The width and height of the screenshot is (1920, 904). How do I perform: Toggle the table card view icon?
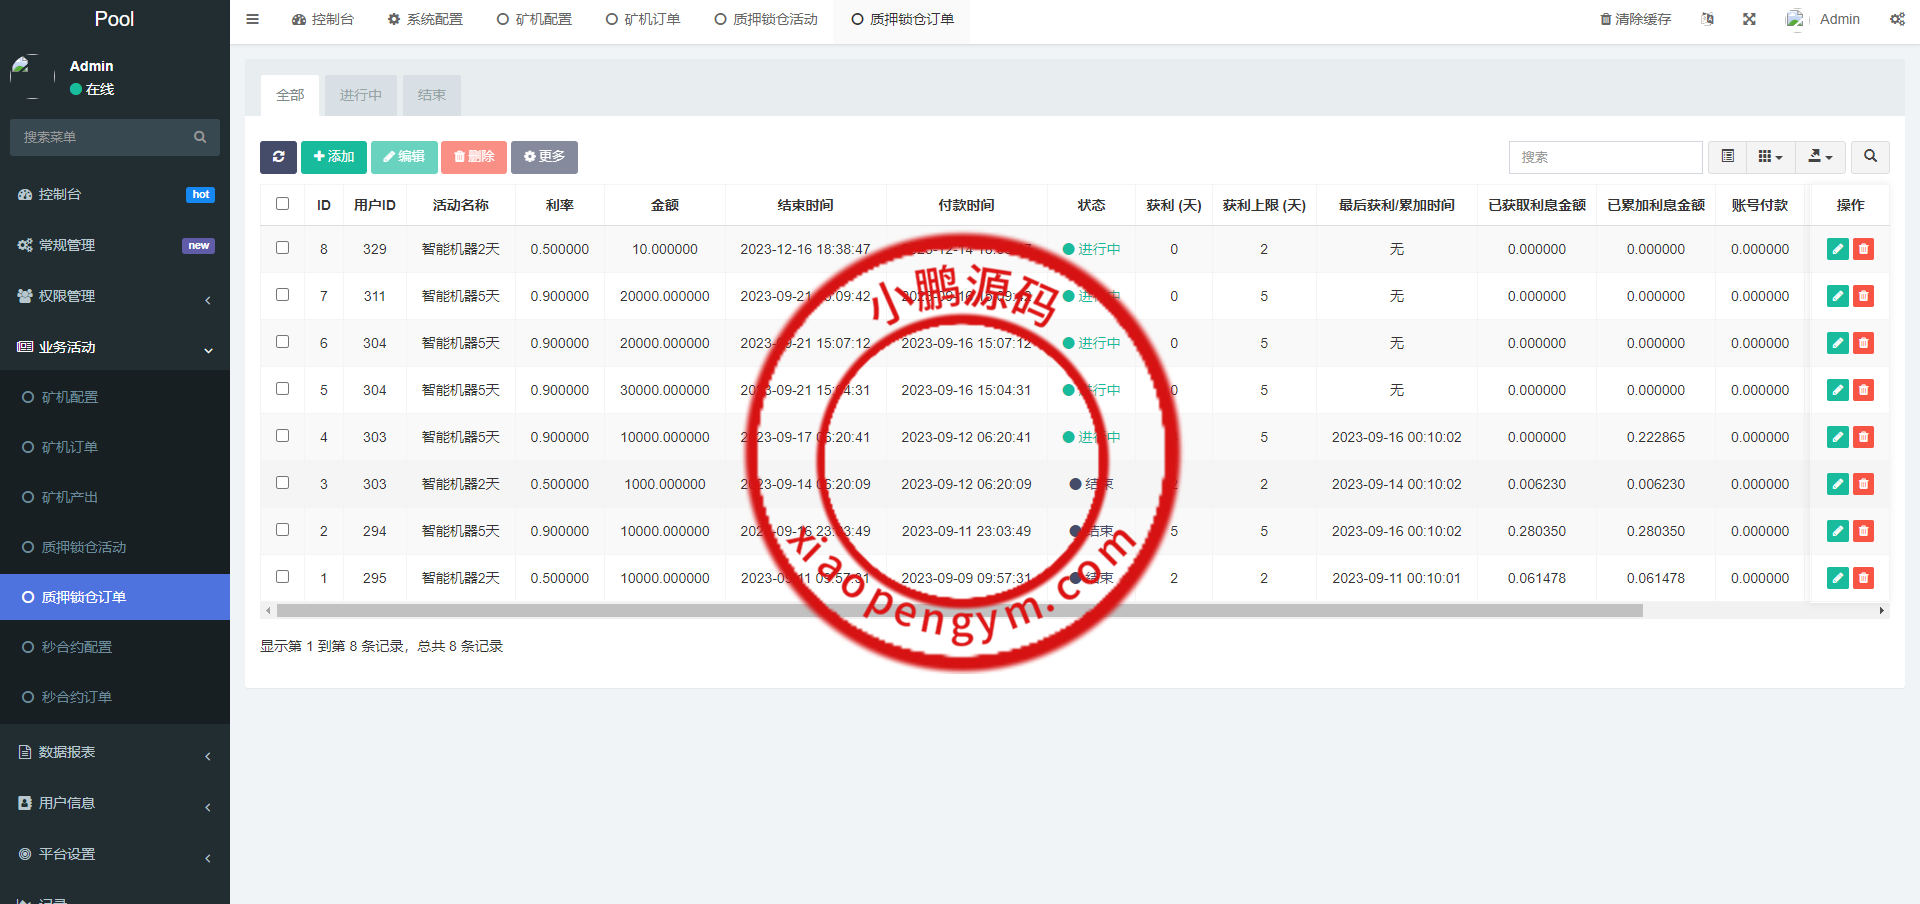click(1727, 157)
